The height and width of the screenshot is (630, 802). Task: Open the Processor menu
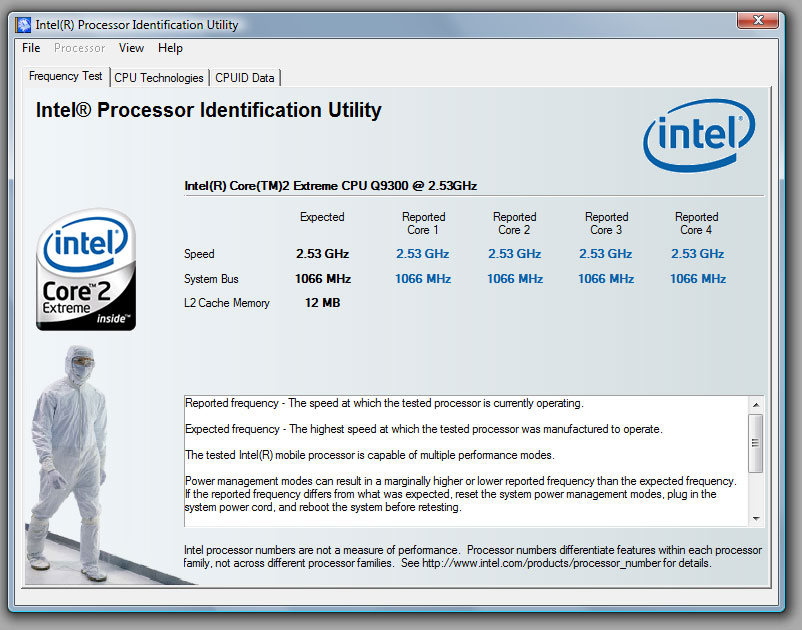pos(79,48)
